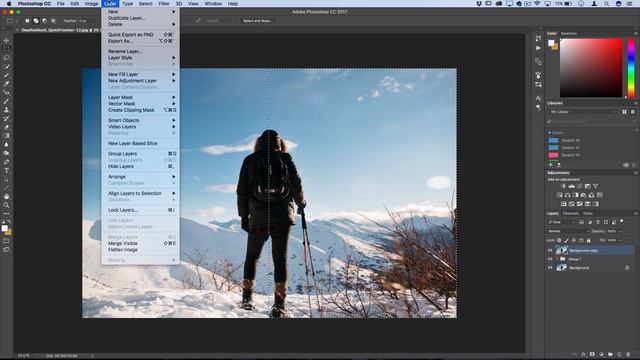Toggle pixel layer filter icon

[x=582, y=222]
